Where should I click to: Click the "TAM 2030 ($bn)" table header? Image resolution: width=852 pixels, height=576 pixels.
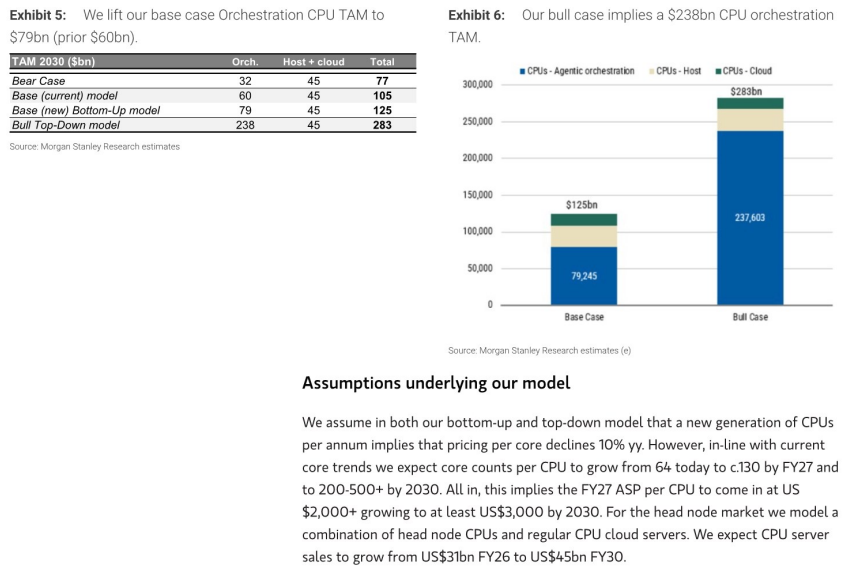53,62
